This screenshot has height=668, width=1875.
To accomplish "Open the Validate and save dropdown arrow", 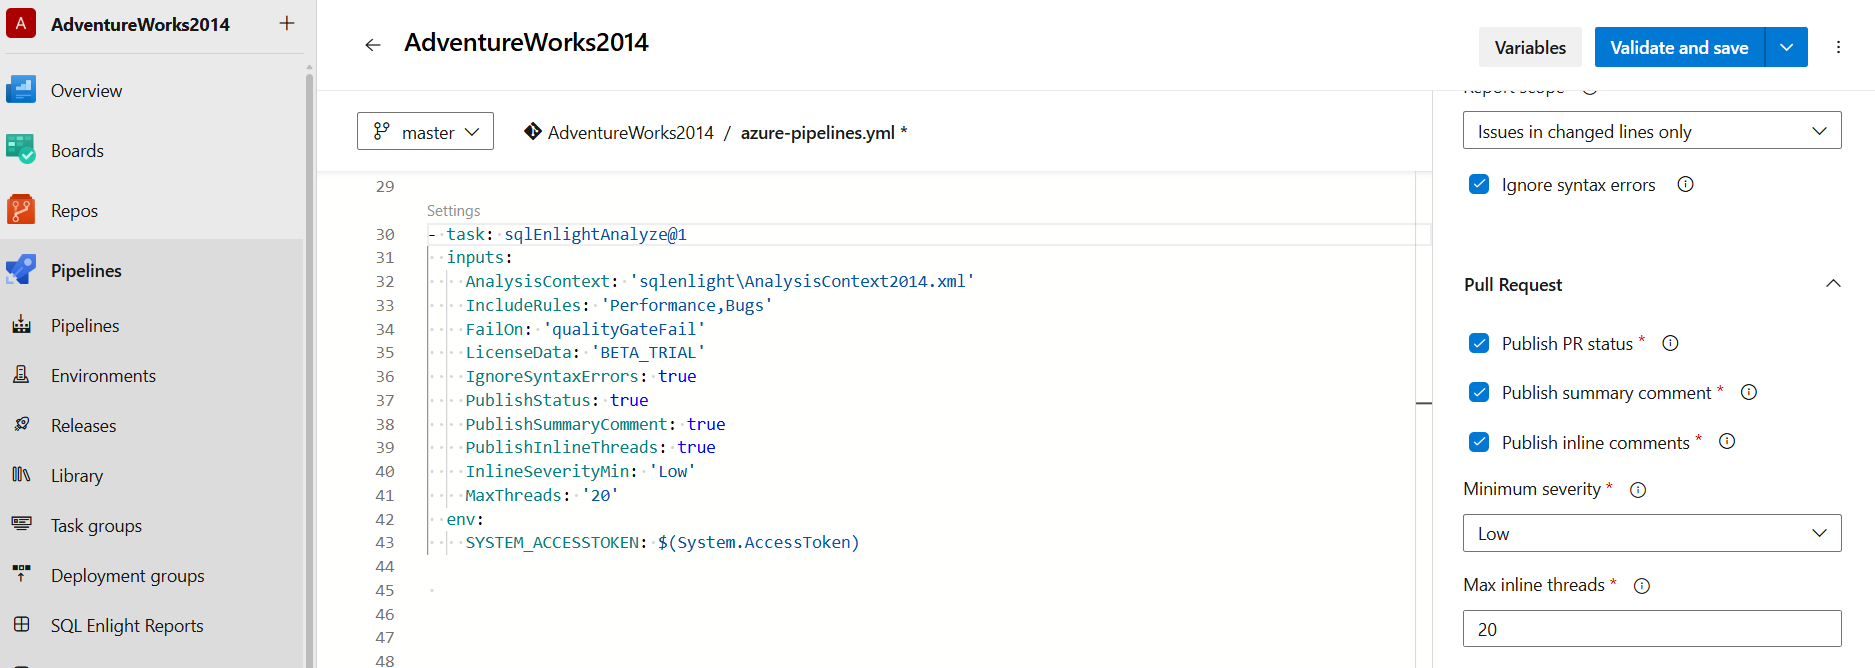I will 1787,47.
